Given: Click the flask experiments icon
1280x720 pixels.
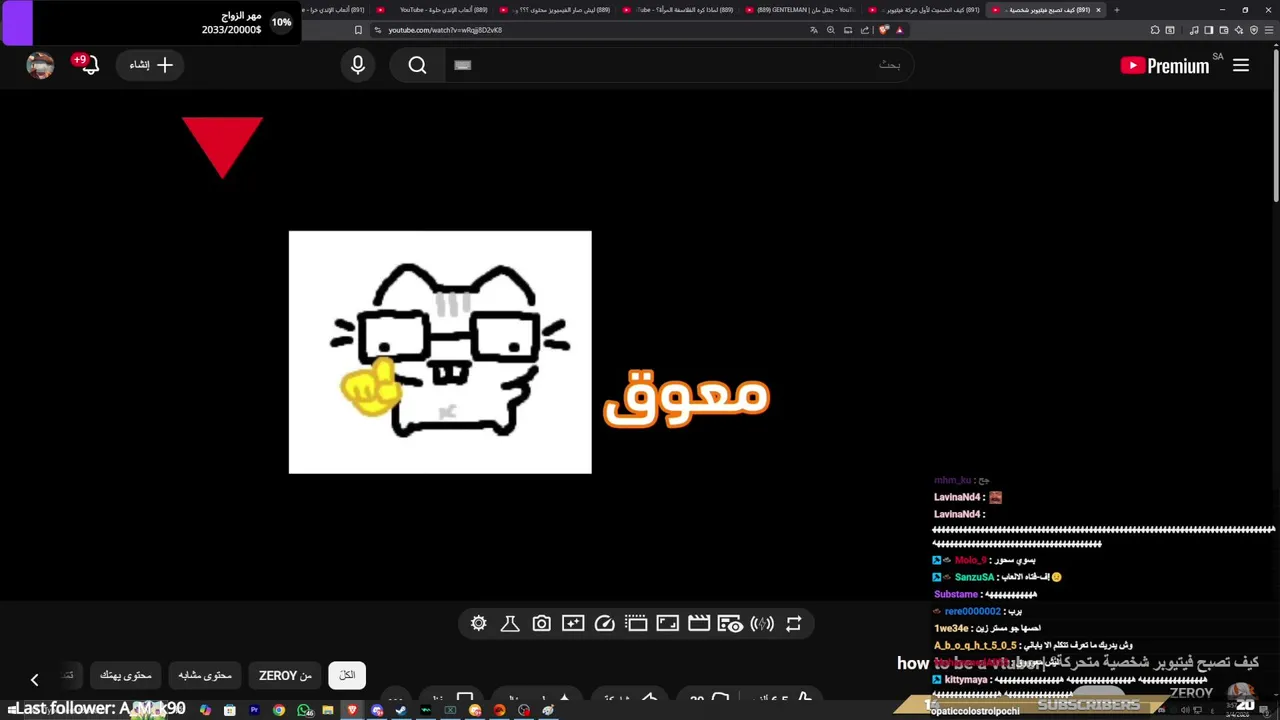Looking at the screenshot, I should pyautogui.click(x=510, y=624).
